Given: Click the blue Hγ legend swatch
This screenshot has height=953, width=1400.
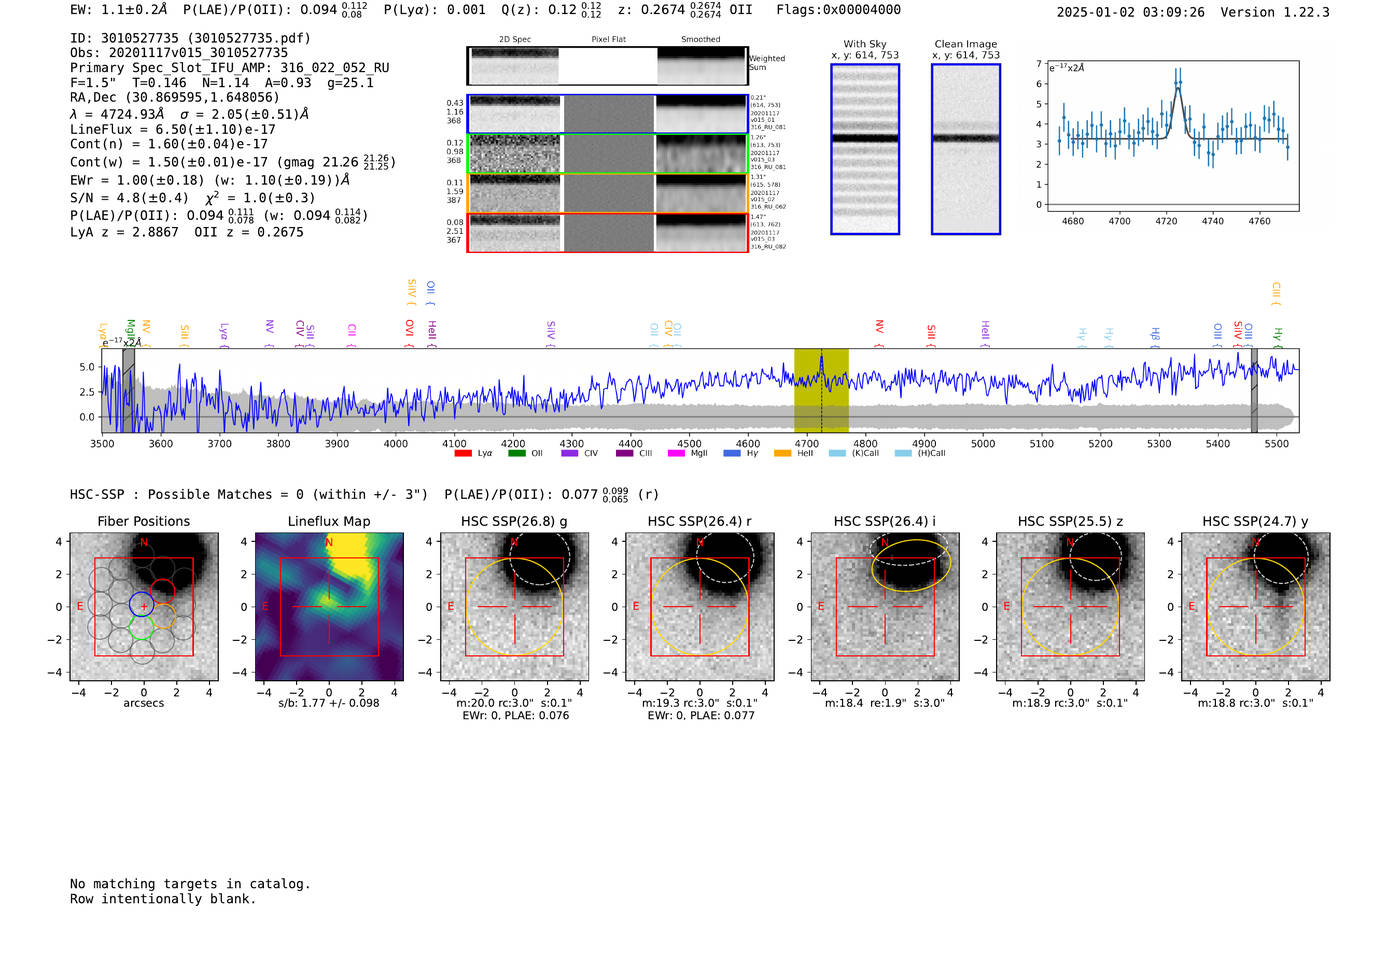Looking at the screenshot, I should pyautogui.click(x=732, y=453).
